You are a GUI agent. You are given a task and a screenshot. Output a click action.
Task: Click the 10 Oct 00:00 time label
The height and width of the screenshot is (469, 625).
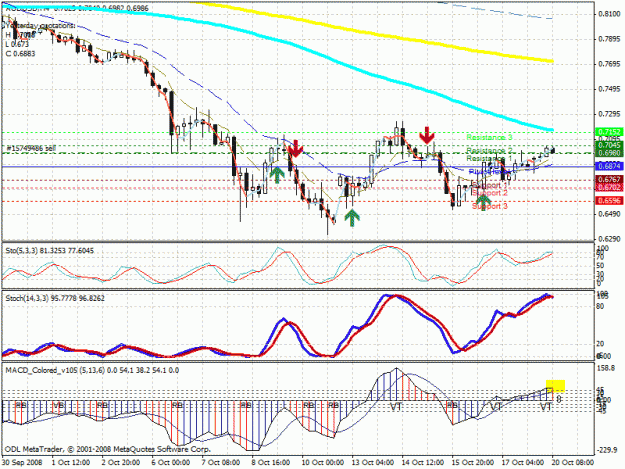point(321,463)
